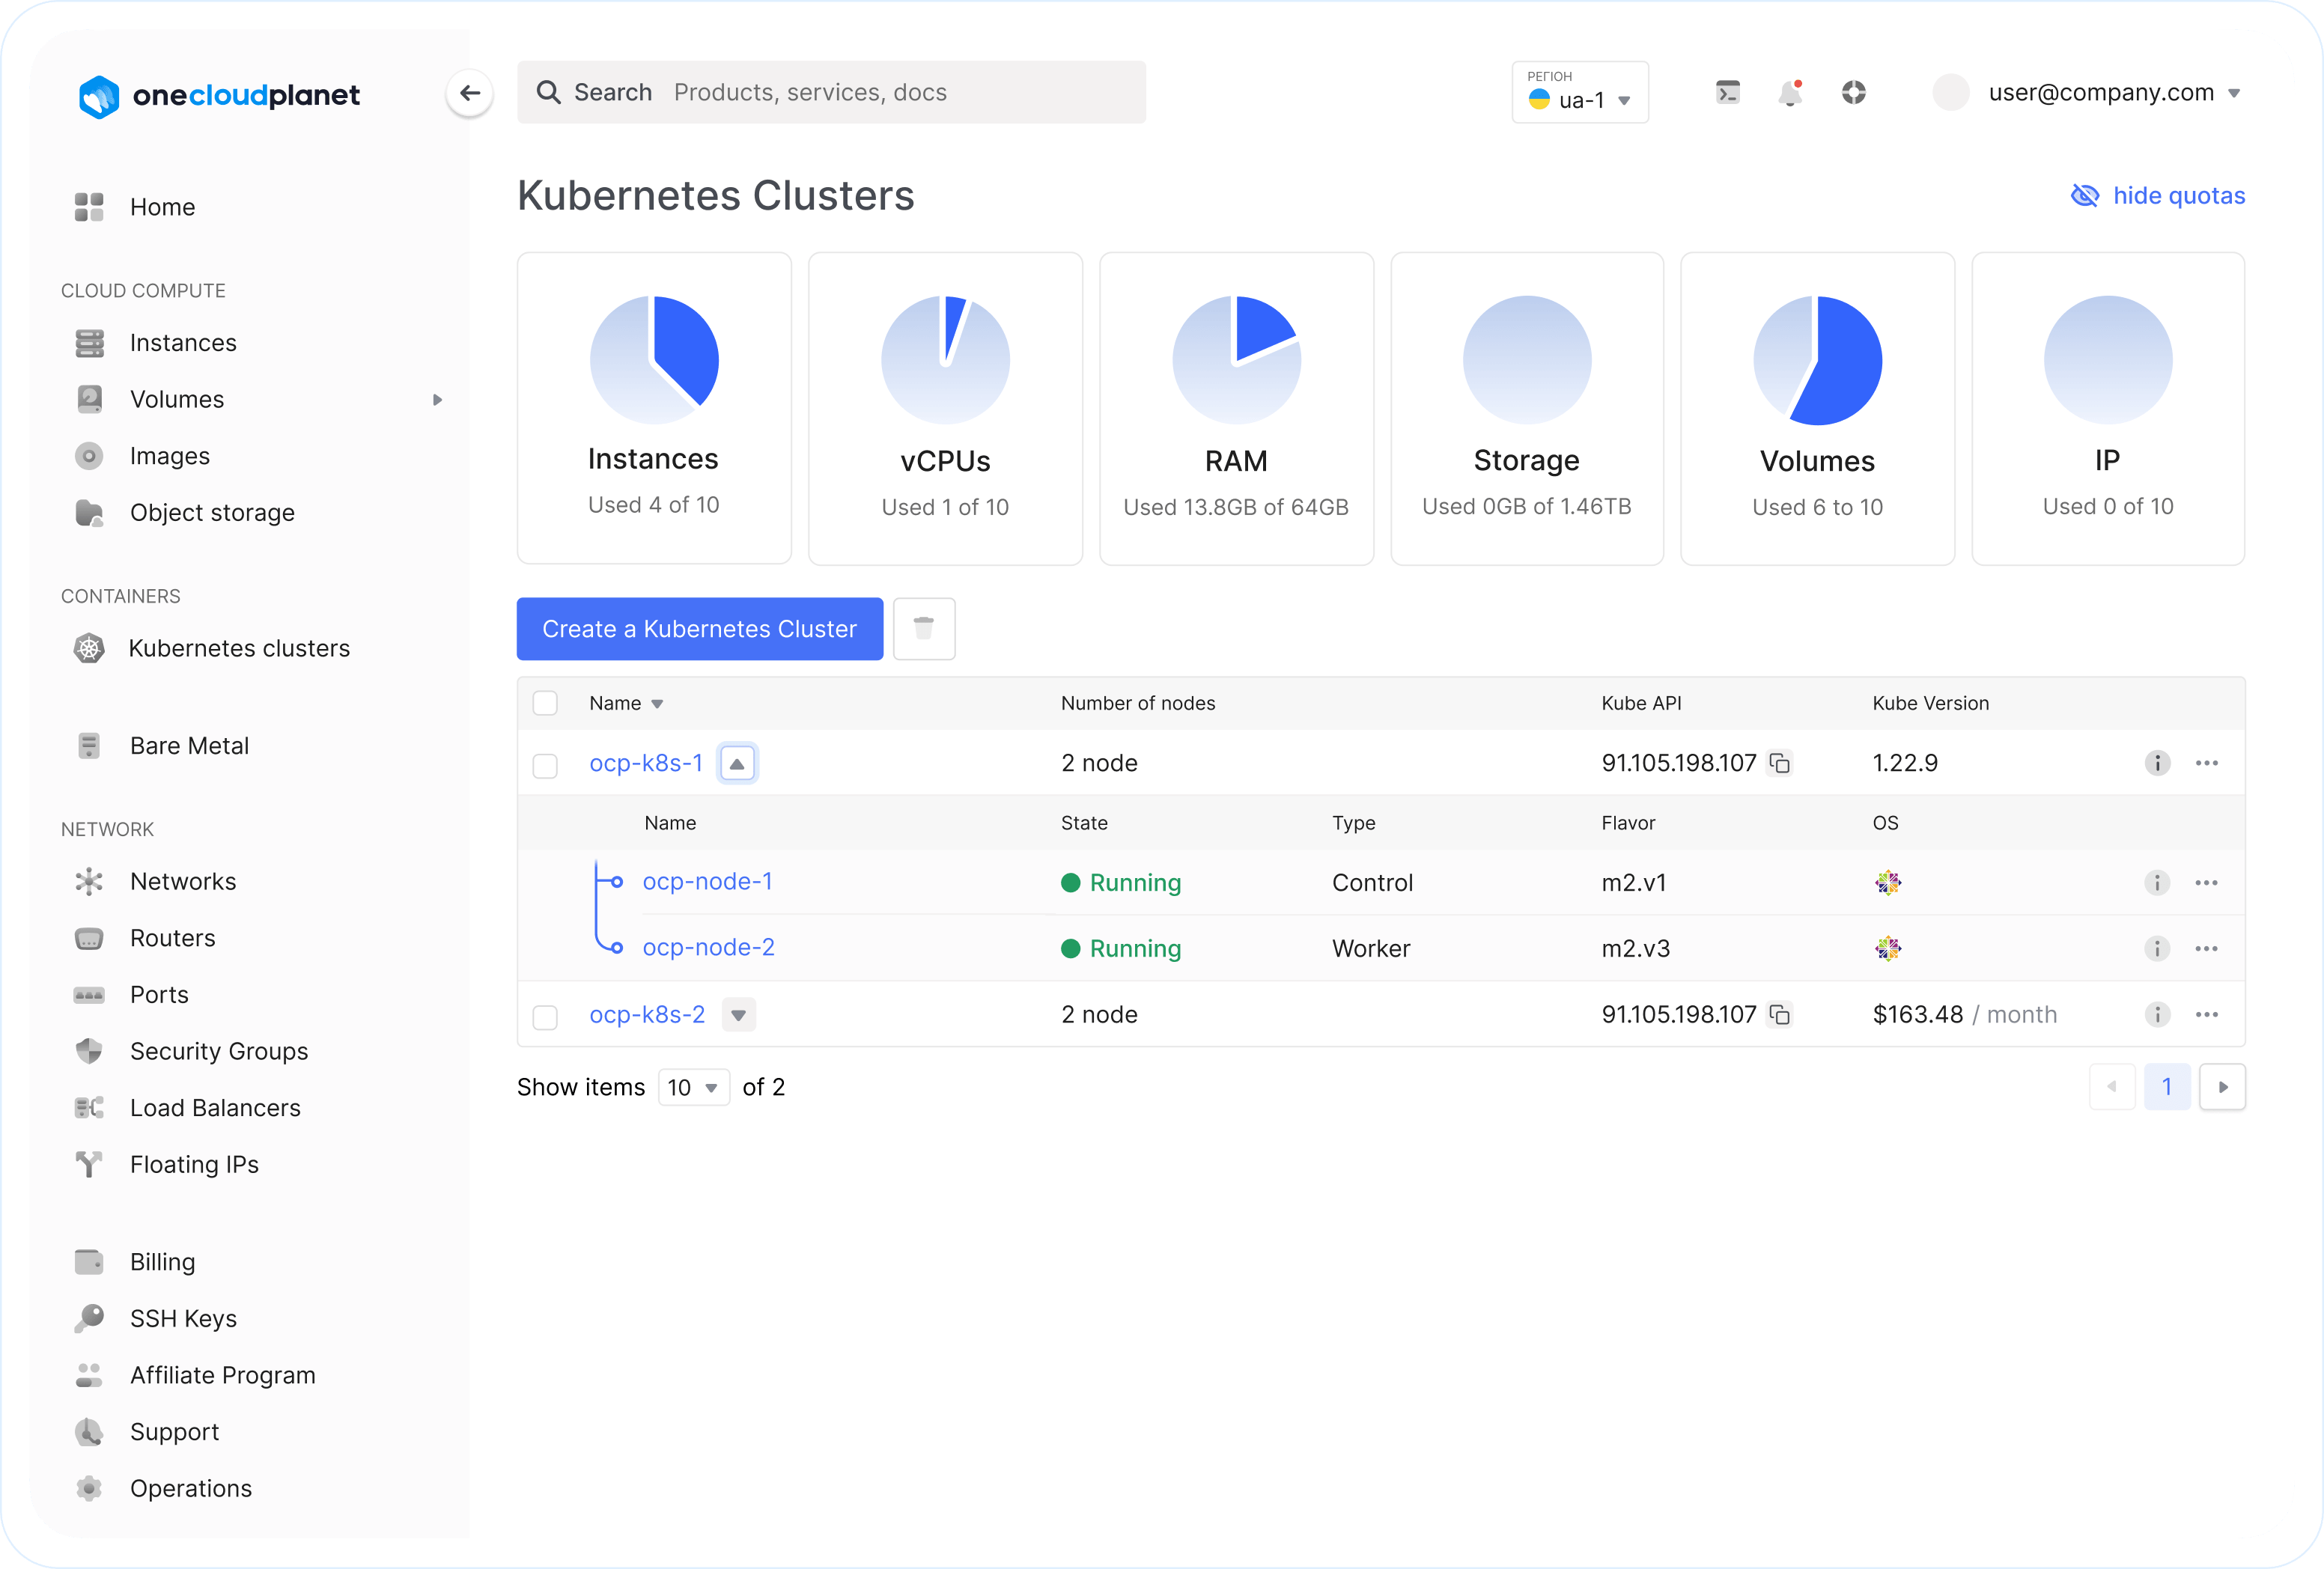
Task: Check the checkbox next to ocp-k8s-1
Action: pyautogui.click(x=546, y=766)
